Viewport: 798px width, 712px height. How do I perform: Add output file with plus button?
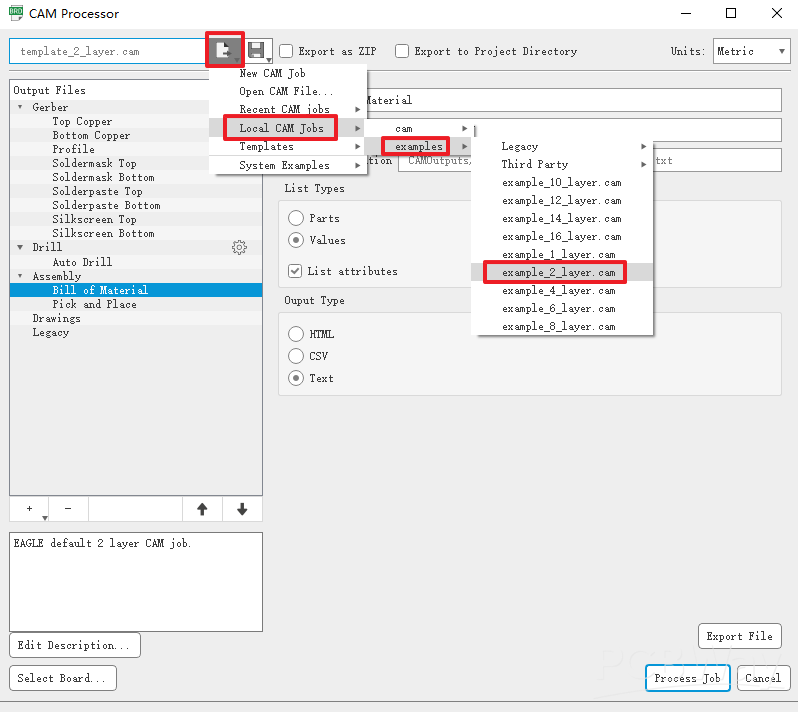click(x=29, y=509)
